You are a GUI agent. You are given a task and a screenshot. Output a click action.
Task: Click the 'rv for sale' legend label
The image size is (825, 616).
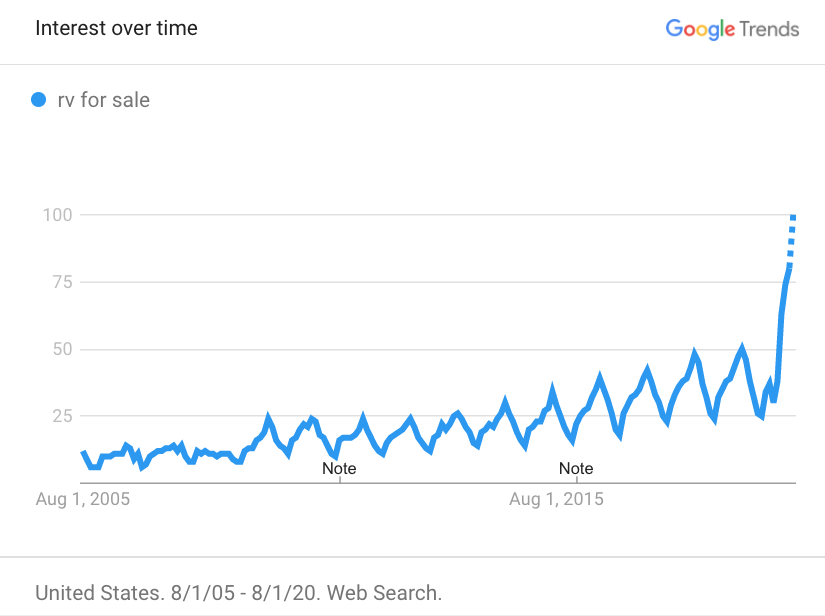[104, 100]
